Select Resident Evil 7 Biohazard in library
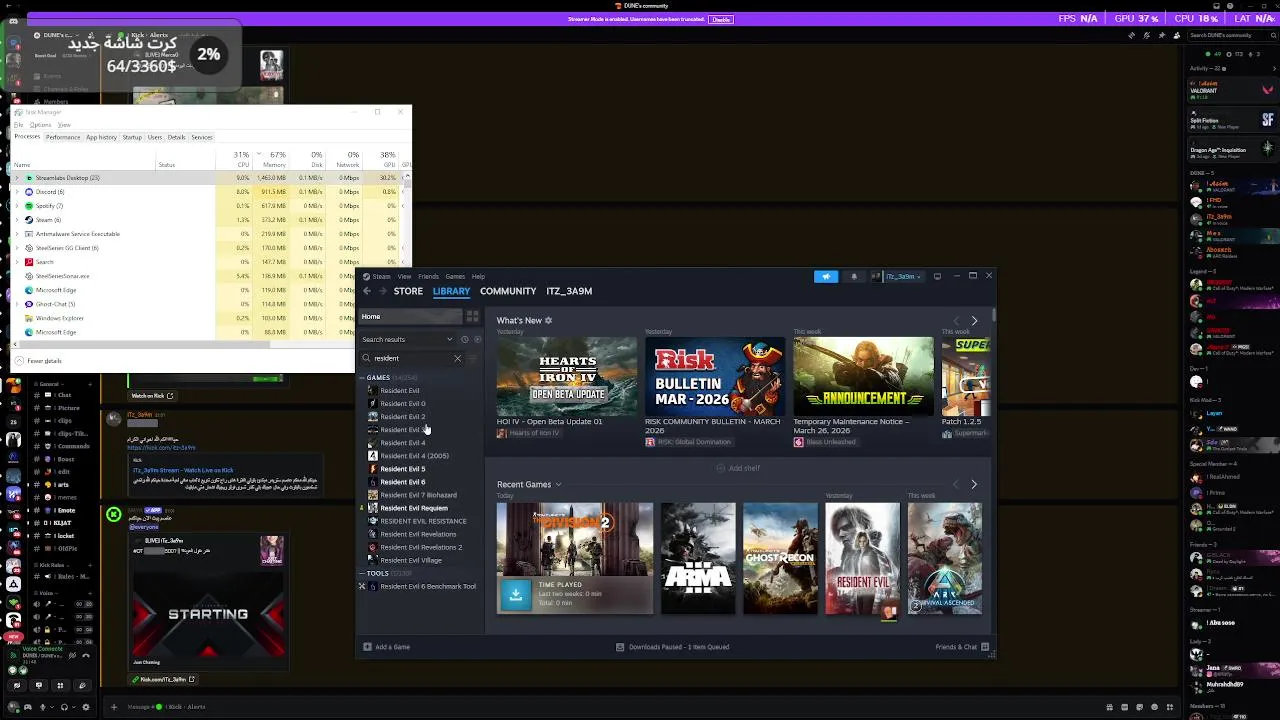 pos(418,495)
